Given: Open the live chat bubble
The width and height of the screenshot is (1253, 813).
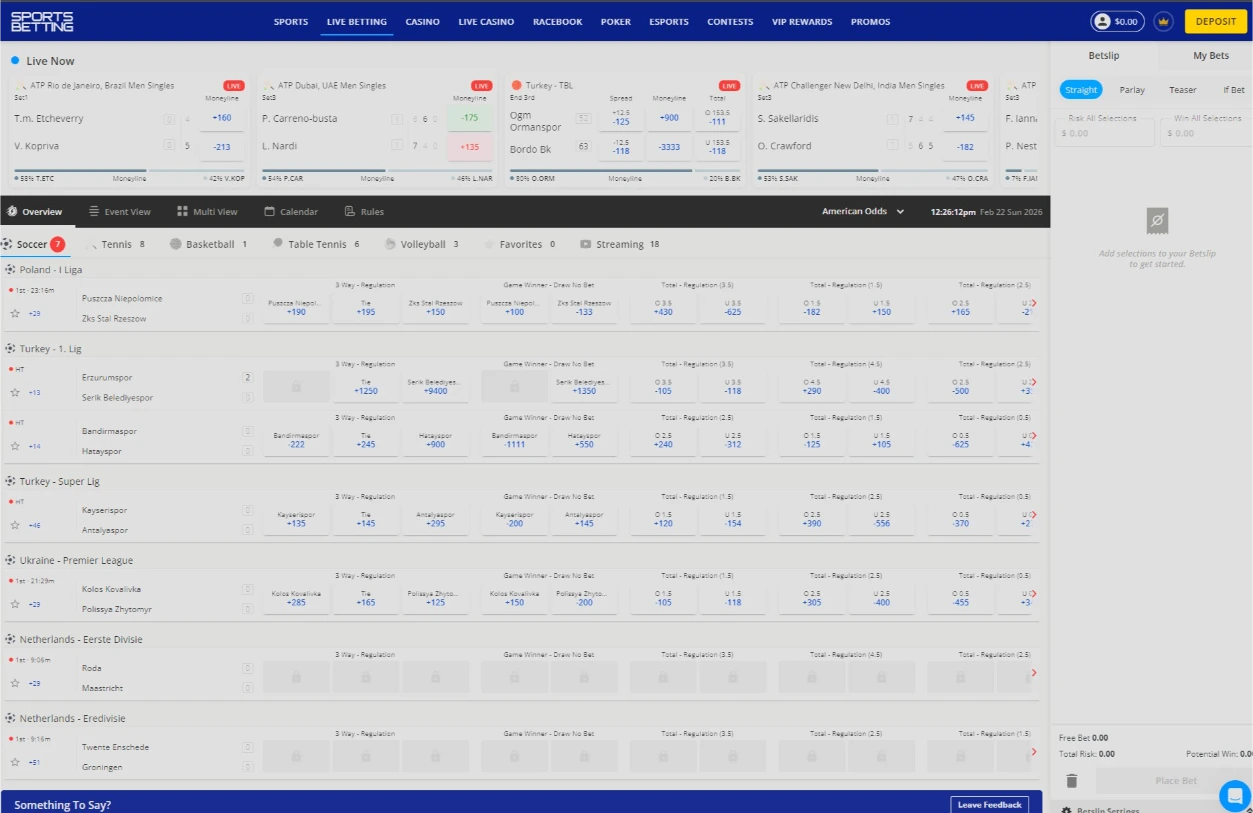Looking at the screenshot, I should click(x=1235, y=796).
